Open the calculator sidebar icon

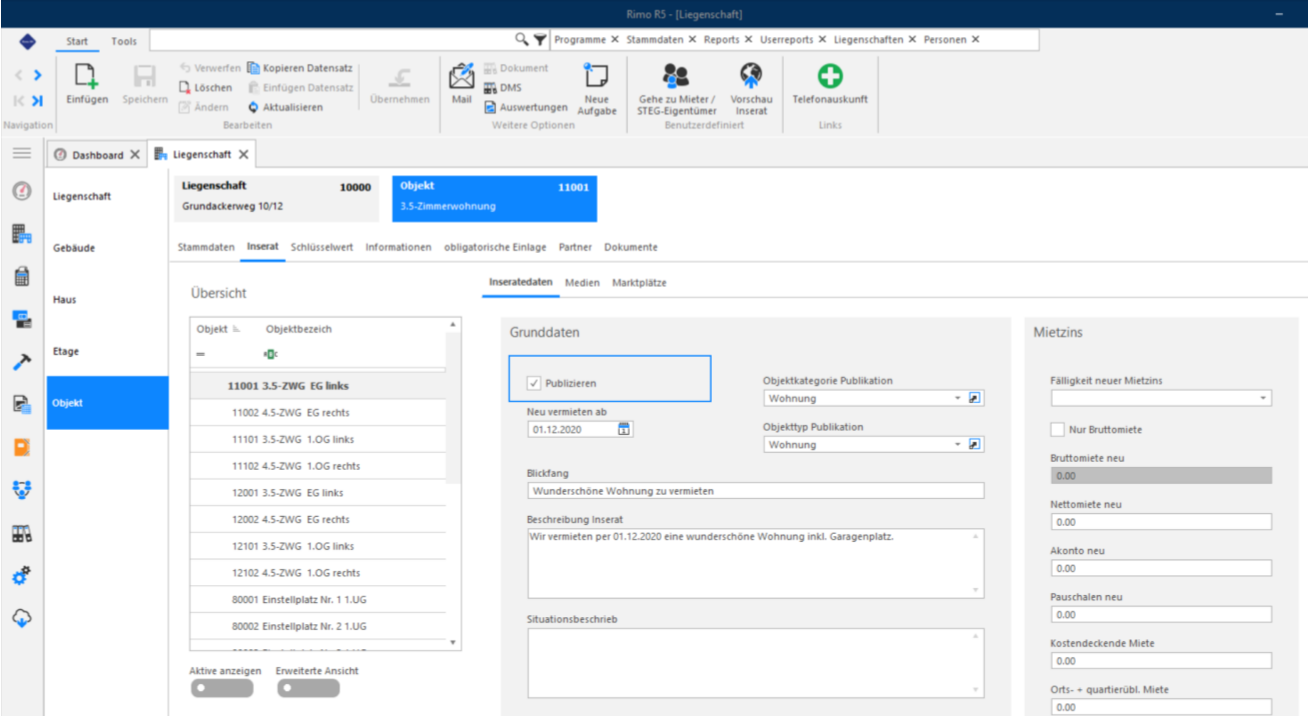[21, 277]
